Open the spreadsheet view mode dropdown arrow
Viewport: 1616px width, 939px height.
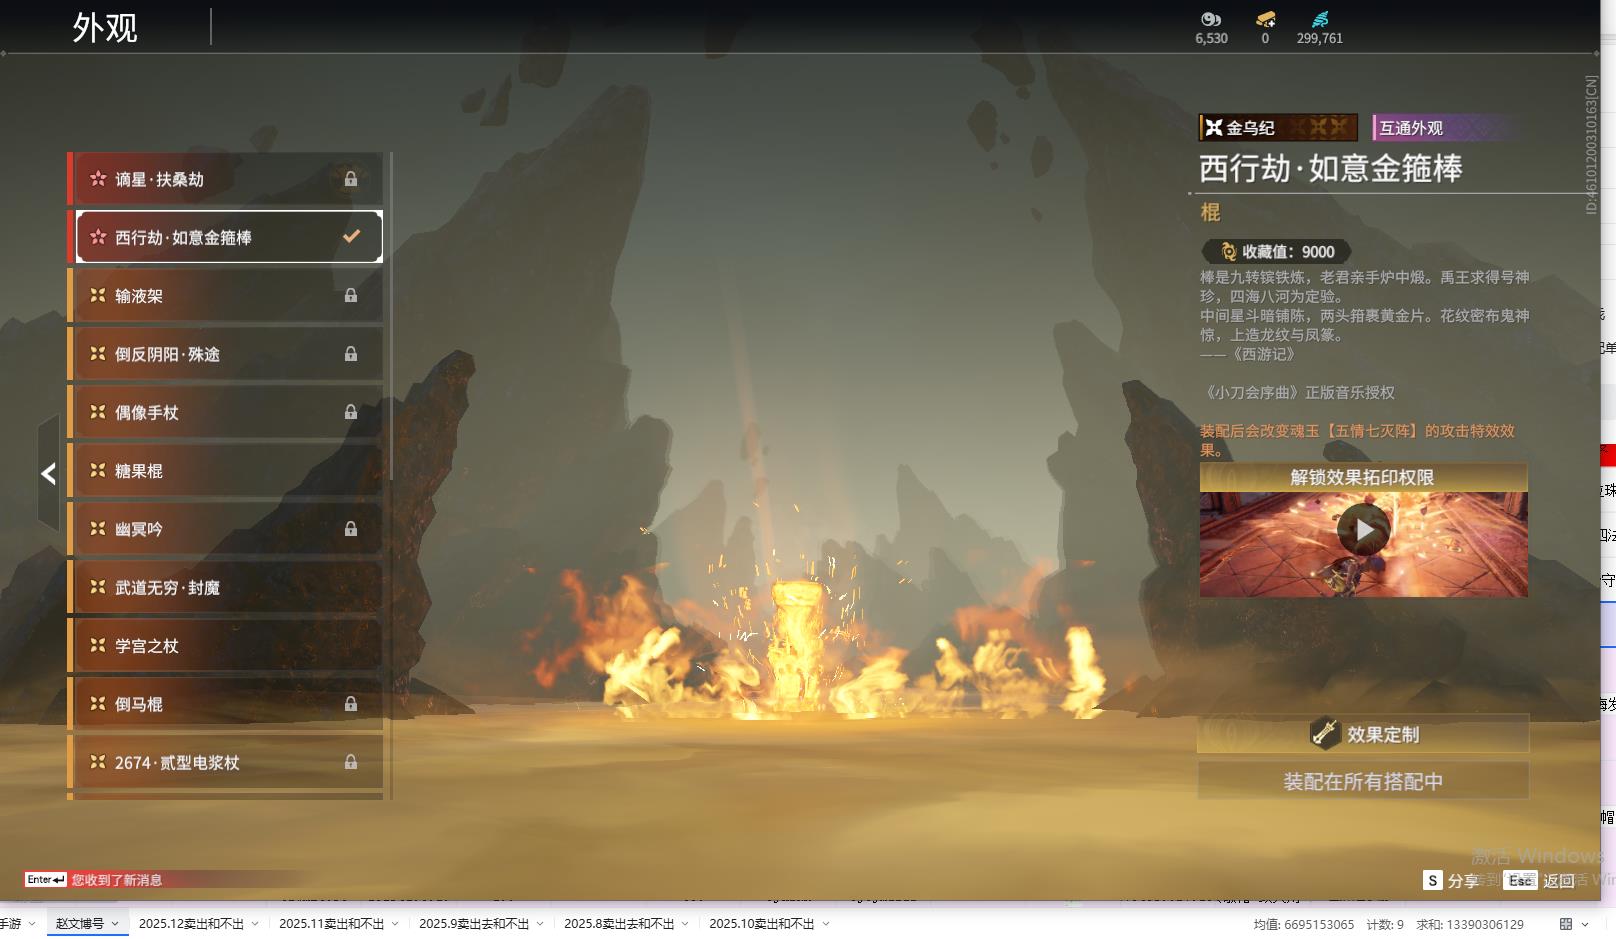click(x=1584, y=924)
